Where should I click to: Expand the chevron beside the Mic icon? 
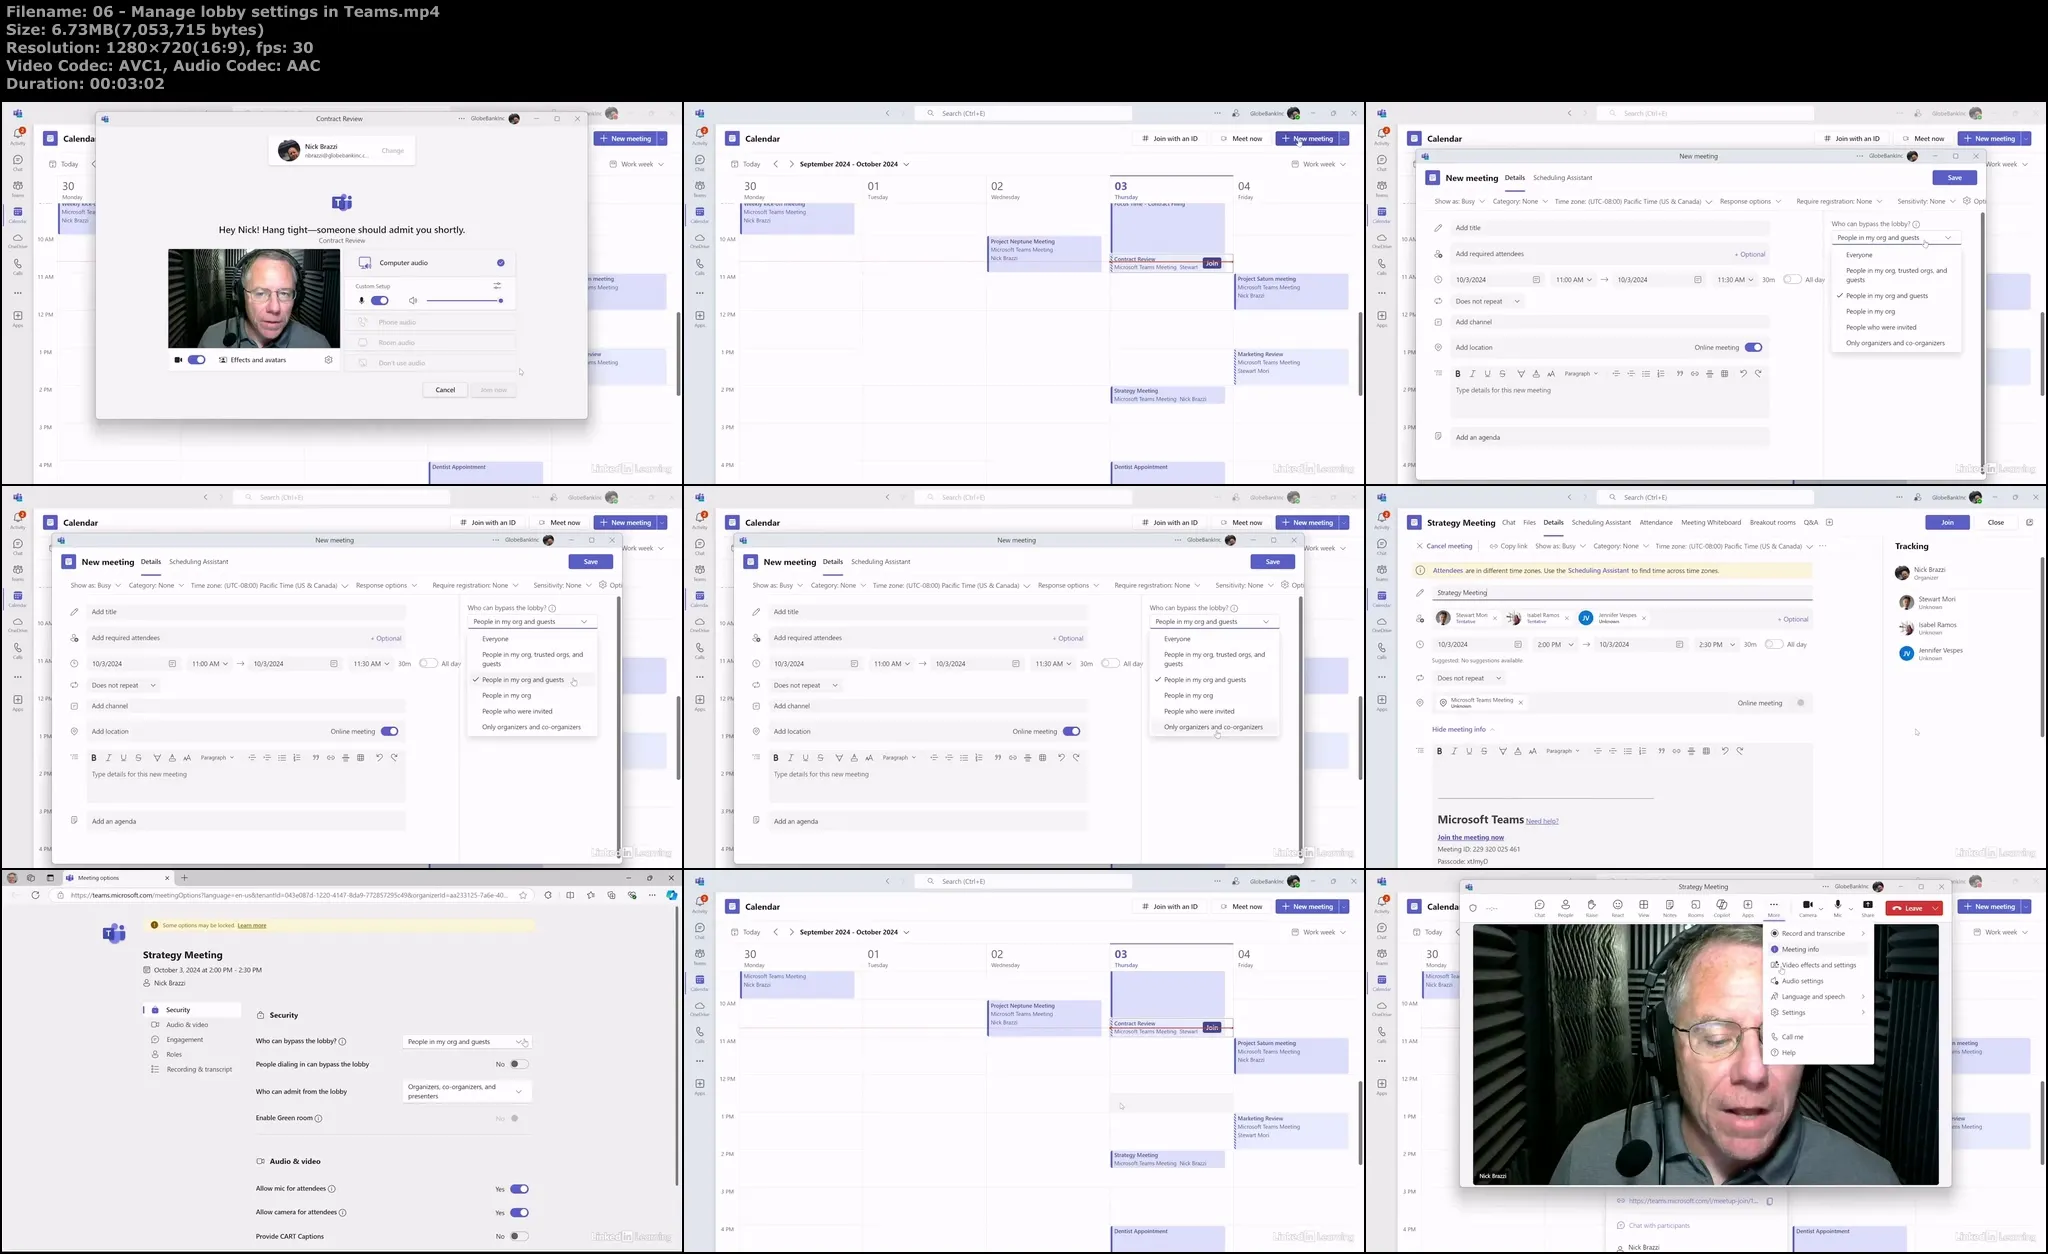pos(1850,908)
